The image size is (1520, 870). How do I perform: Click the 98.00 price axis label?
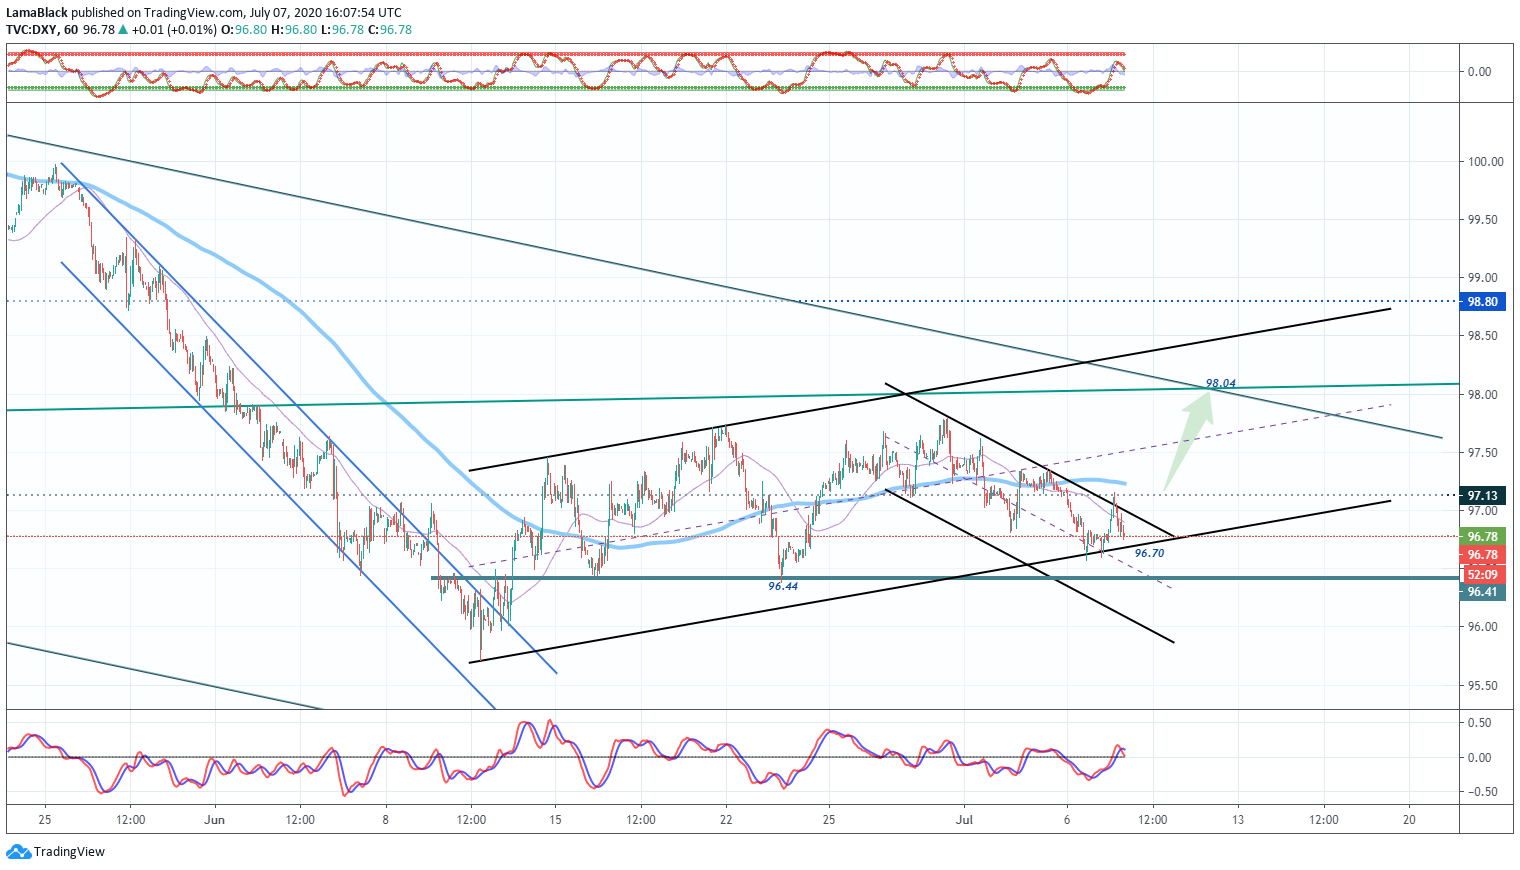pos(1485,395)
